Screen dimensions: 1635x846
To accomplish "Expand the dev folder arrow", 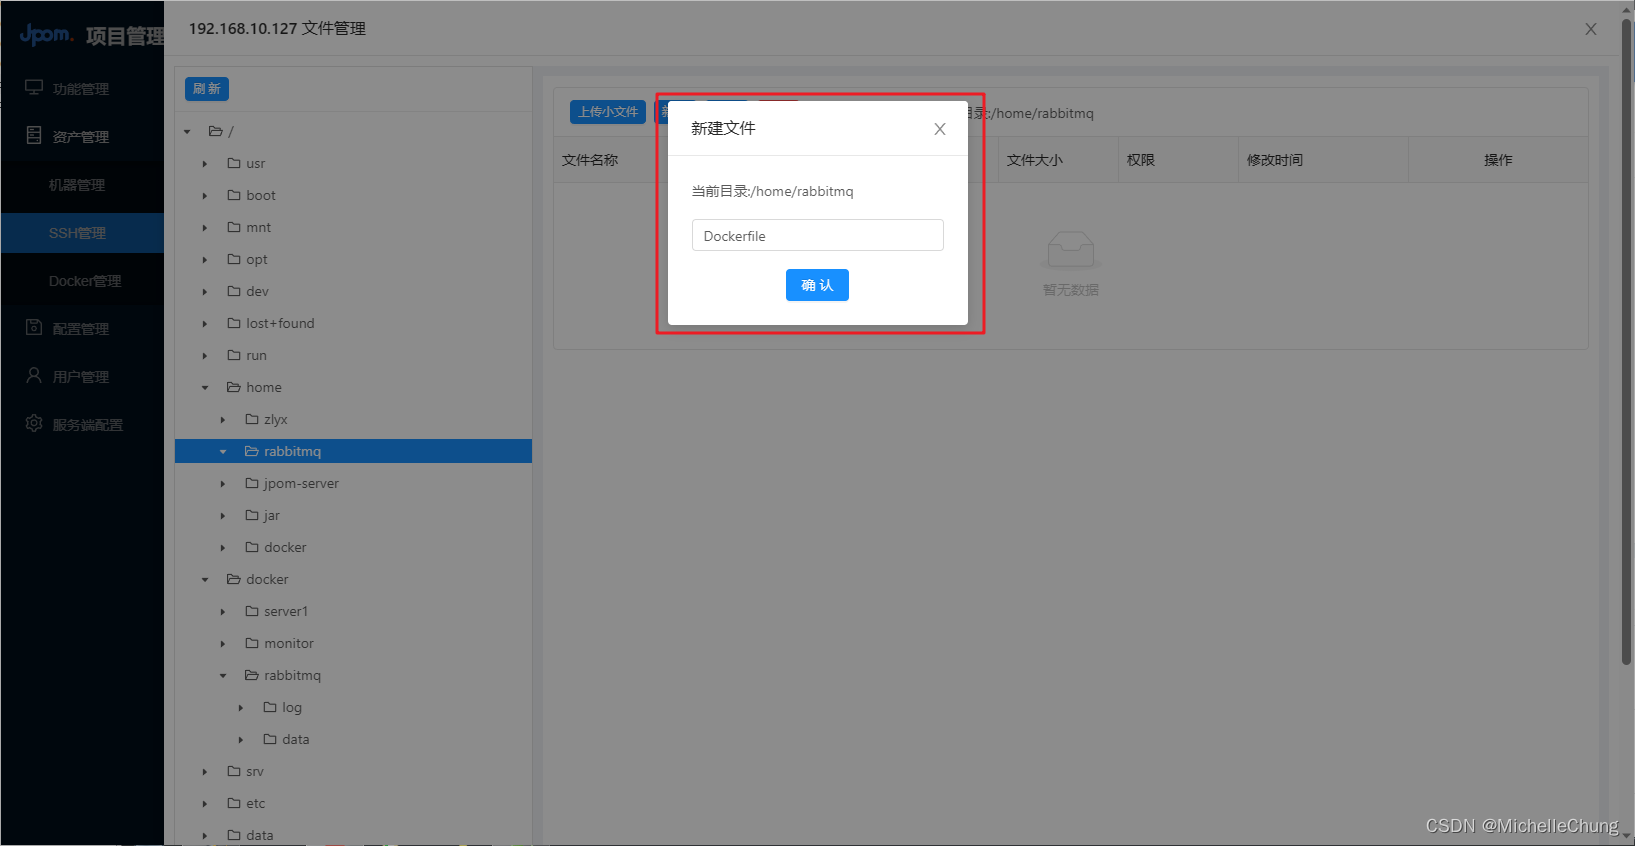I will point(205,292).
